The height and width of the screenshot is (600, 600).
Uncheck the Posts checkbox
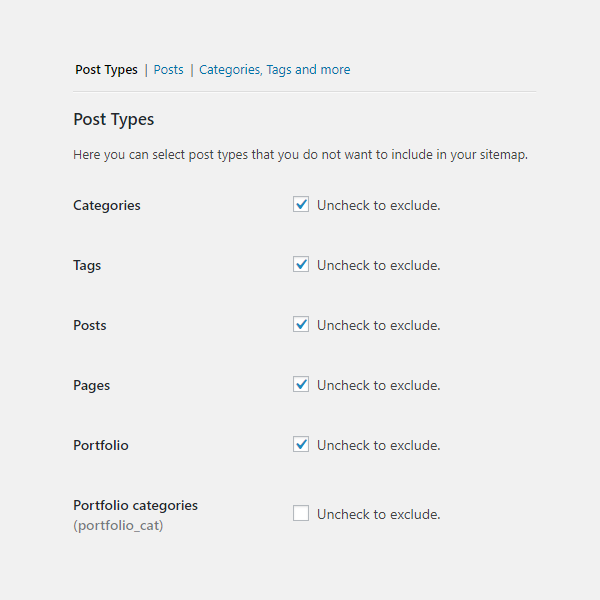301,325
